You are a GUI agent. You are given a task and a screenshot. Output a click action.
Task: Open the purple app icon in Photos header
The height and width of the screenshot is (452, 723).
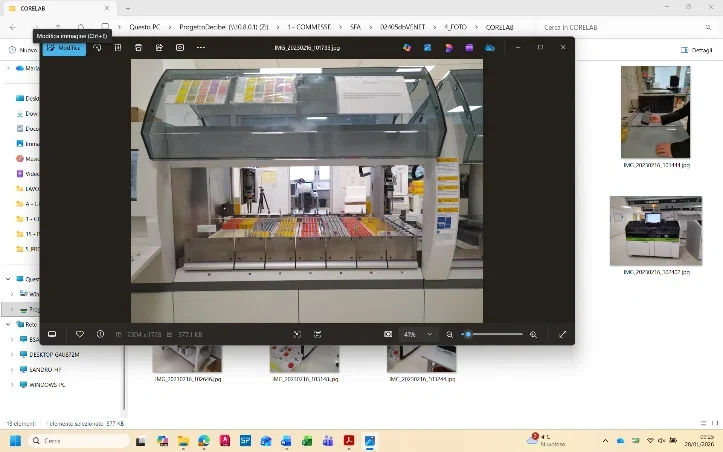(x=469, y=48)
